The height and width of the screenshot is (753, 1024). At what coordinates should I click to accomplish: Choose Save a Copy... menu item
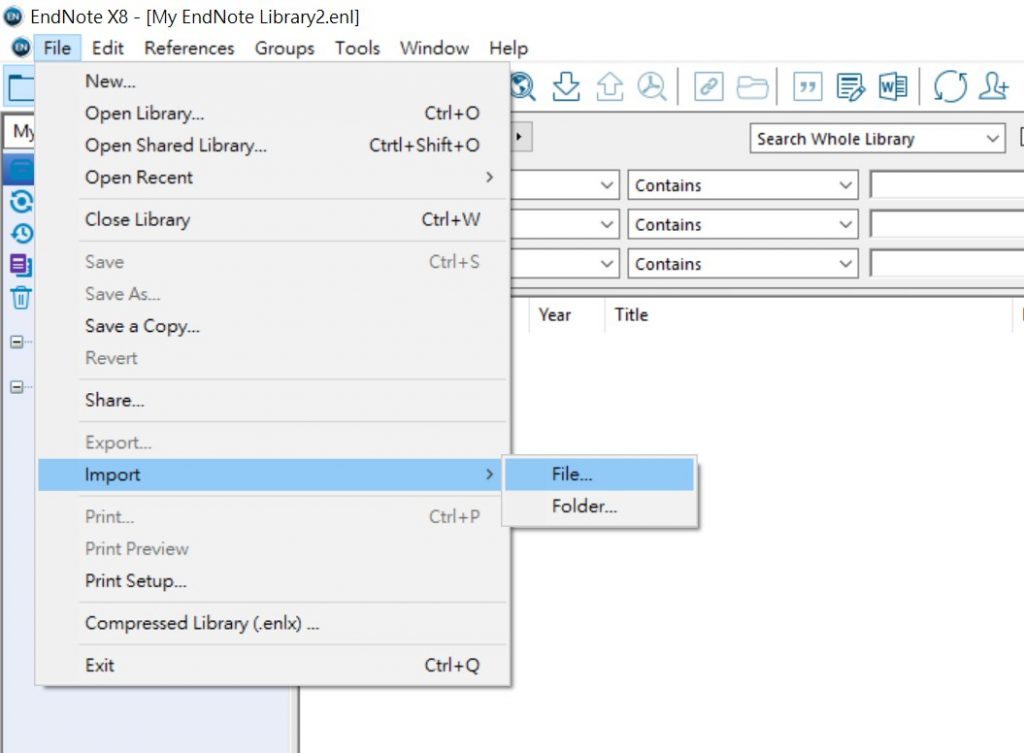click(x=273, y=326)
